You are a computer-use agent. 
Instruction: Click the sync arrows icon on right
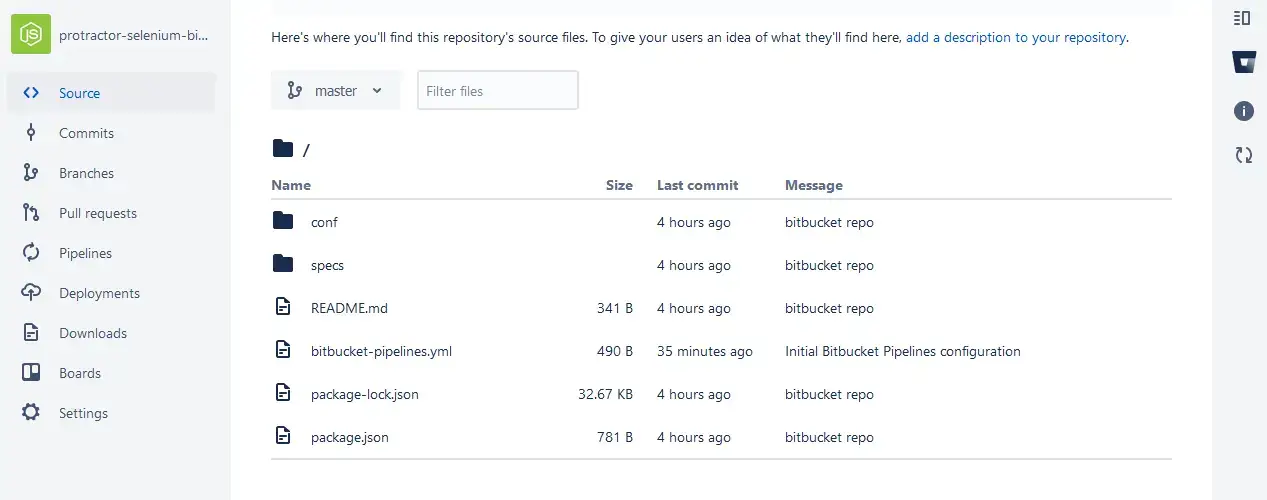coord(1244,155)
